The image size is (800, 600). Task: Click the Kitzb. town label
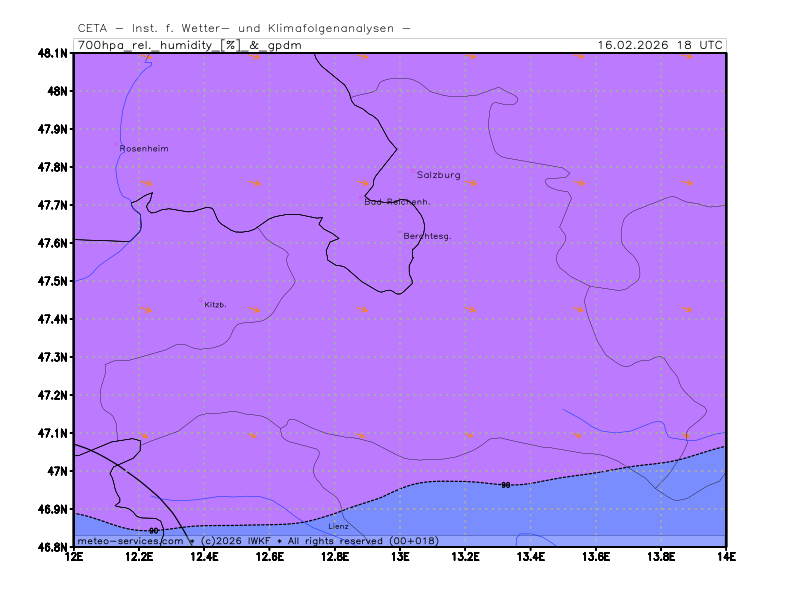(215, 304)
